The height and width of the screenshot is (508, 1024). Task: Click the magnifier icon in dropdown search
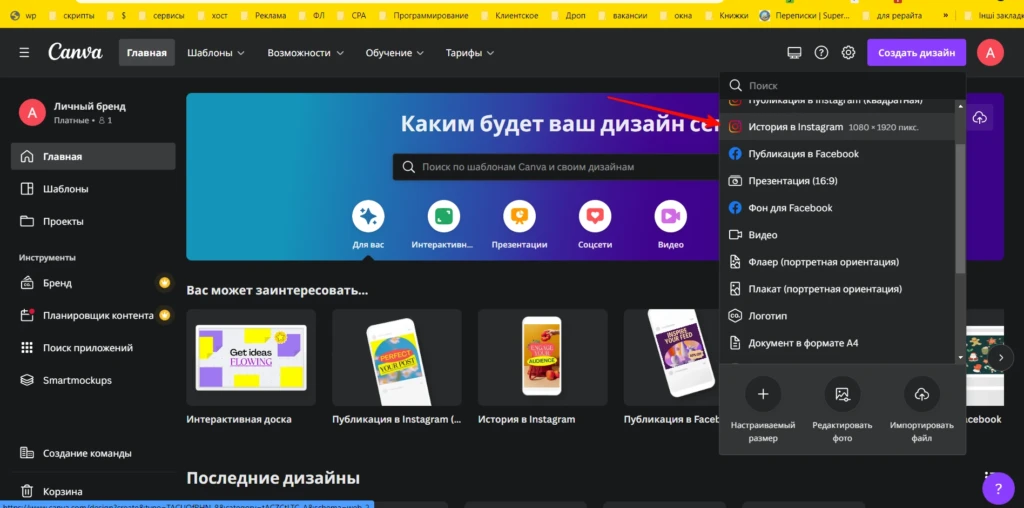pyautogui.click(x=735, y=86)
